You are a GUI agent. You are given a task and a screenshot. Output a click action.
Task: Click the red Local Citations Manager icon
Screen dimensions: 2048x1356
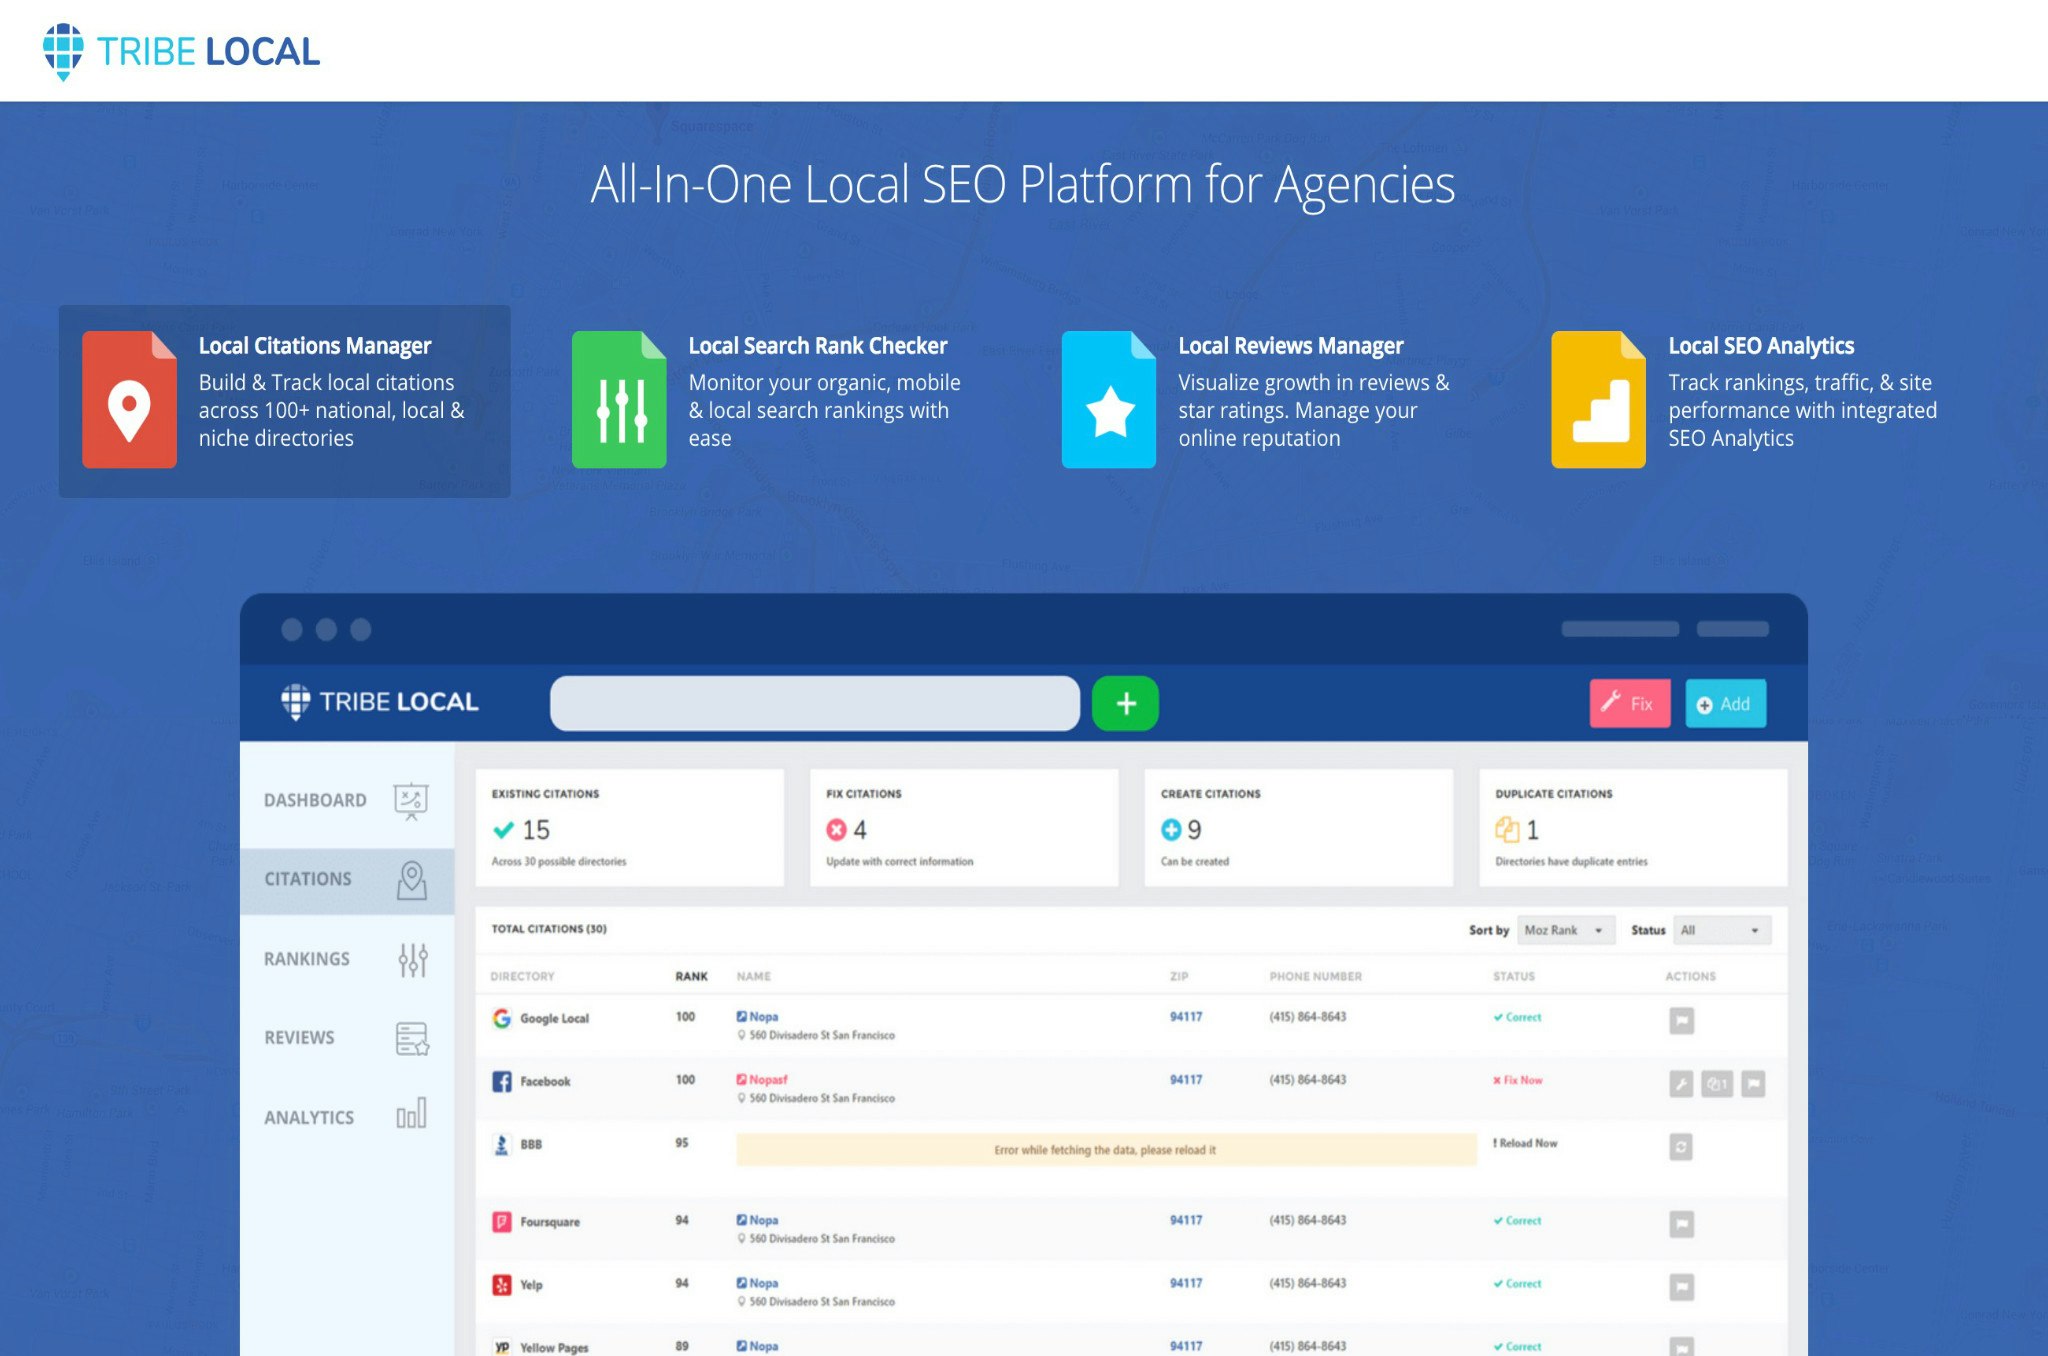(x=129, y=399)
